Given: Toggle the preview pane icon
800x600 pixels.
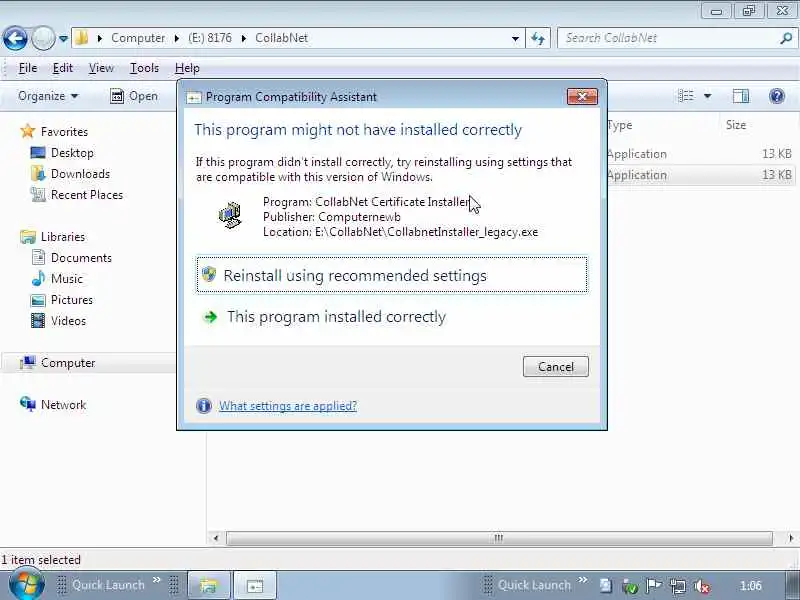Looking at the screenshot, I should tap(741, 96).
